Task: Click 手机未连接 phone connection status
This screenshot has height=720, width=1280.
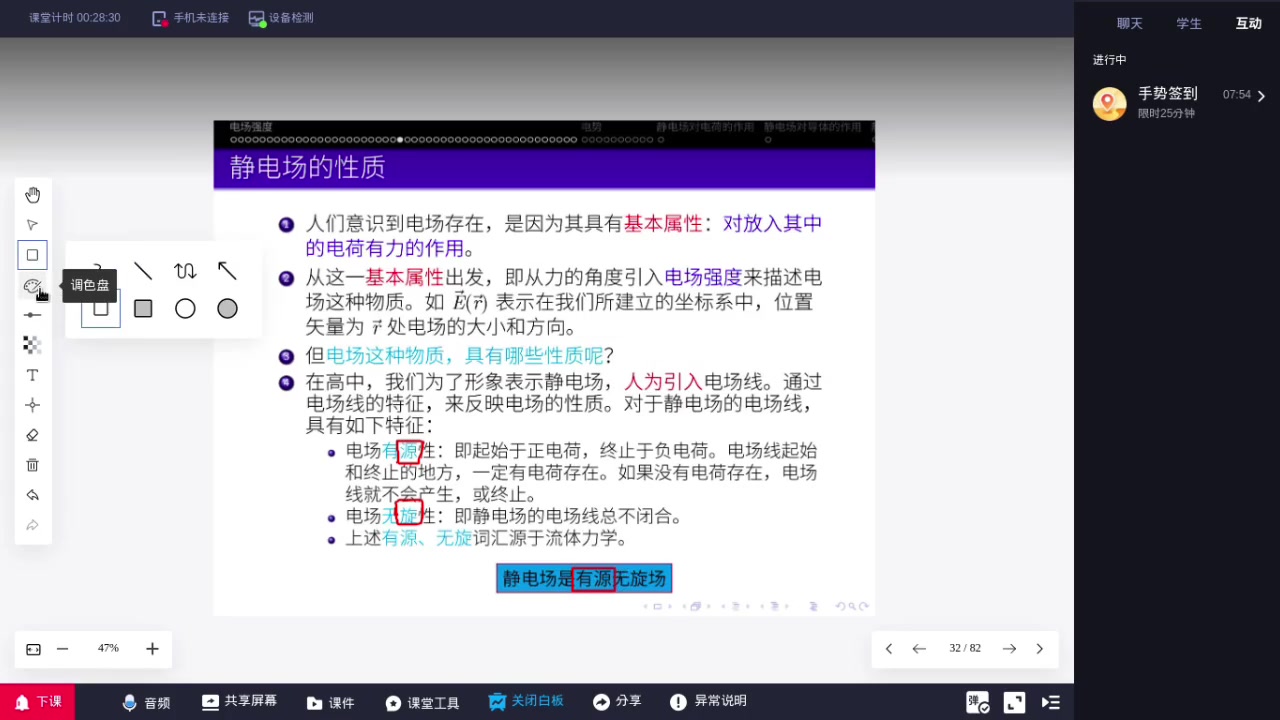Action: coord(190,18)
